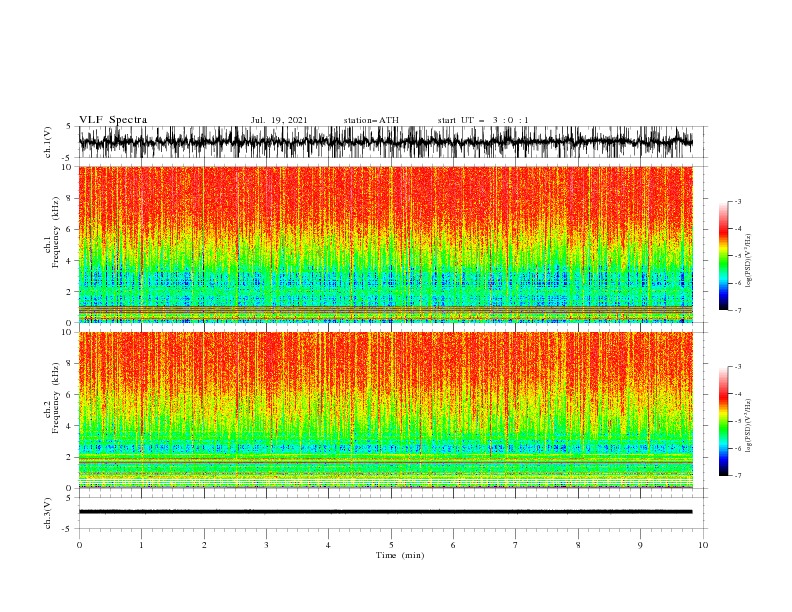Click the "ch.1(V)" waveform axis label
Image resolution: width=792 pixels, height=612 pixels.
[48, 142]
